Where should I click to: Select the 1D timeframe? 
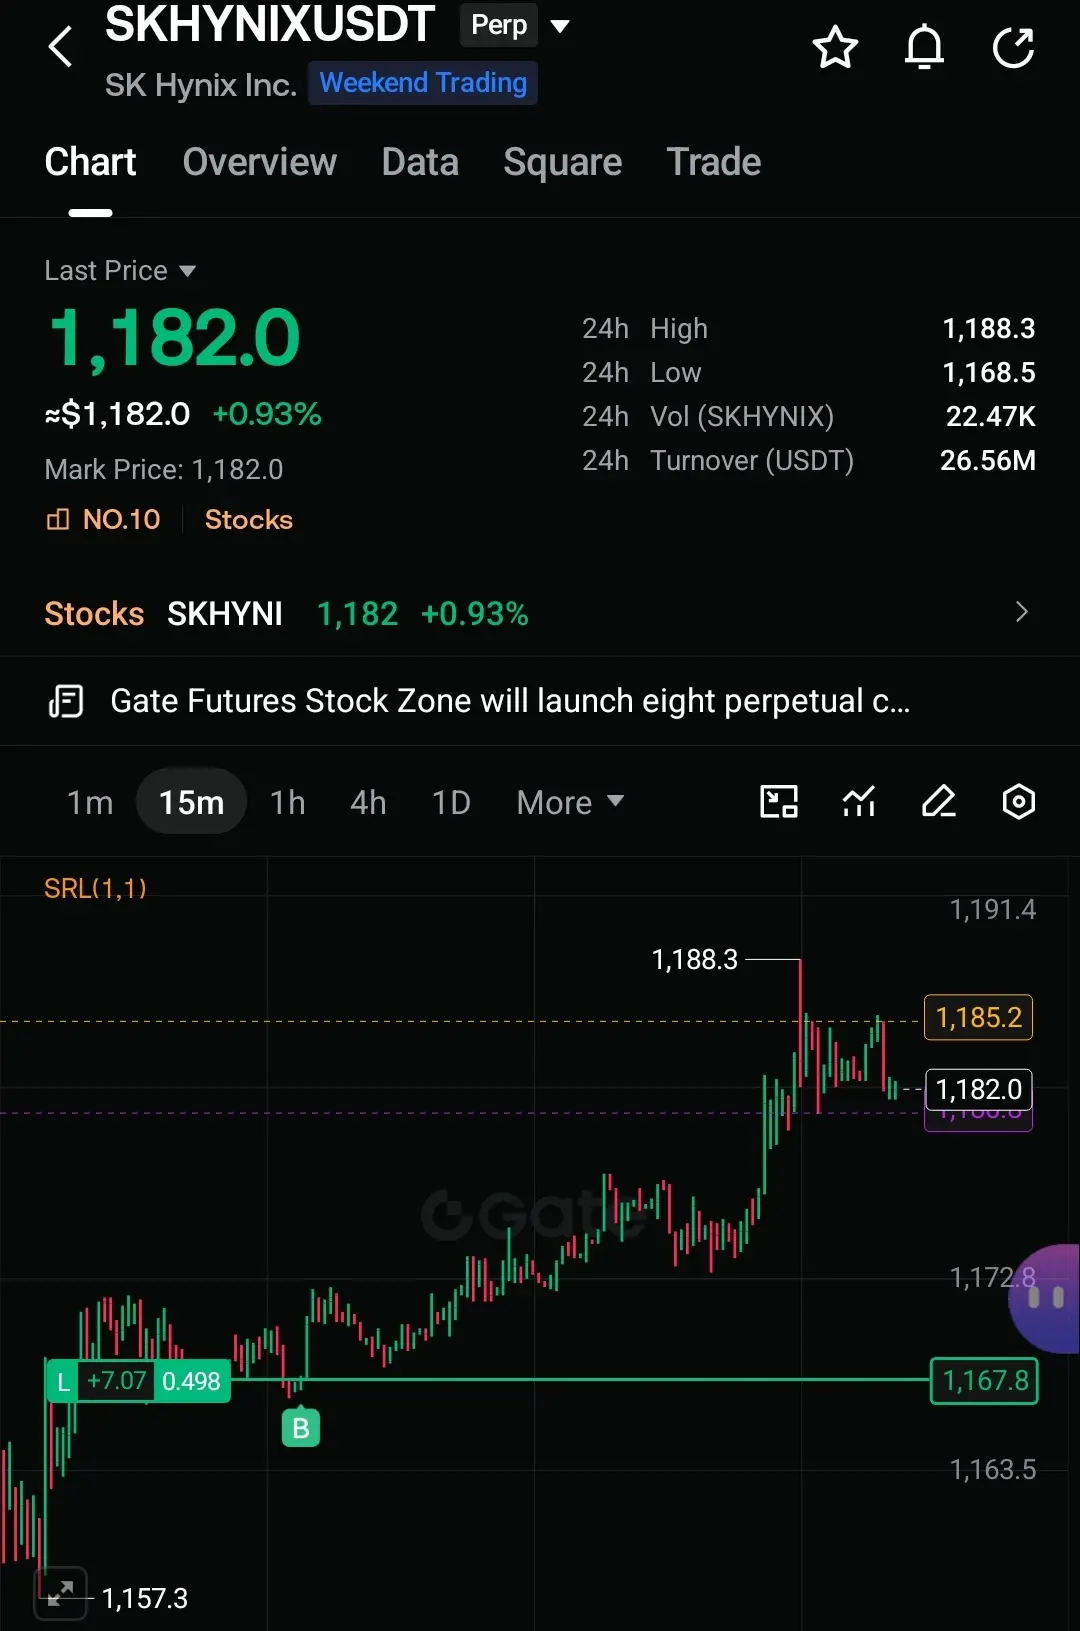click(451, 802)
